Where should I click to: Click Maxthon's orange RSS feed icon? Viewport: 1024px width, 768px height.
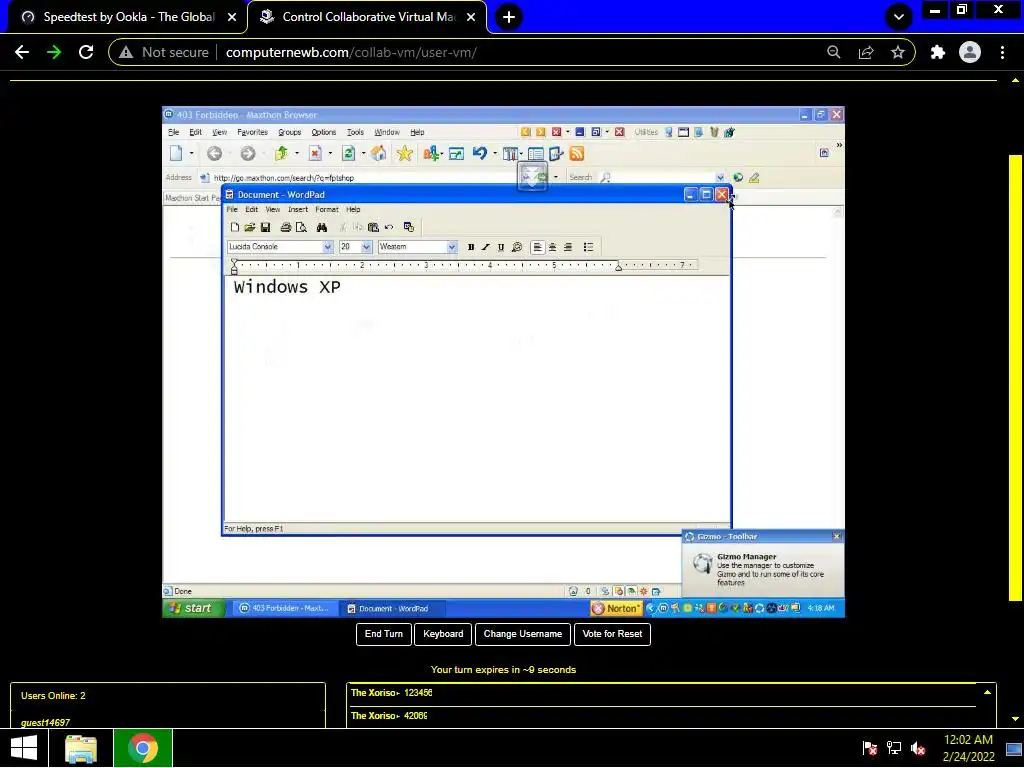coord(577,153)
